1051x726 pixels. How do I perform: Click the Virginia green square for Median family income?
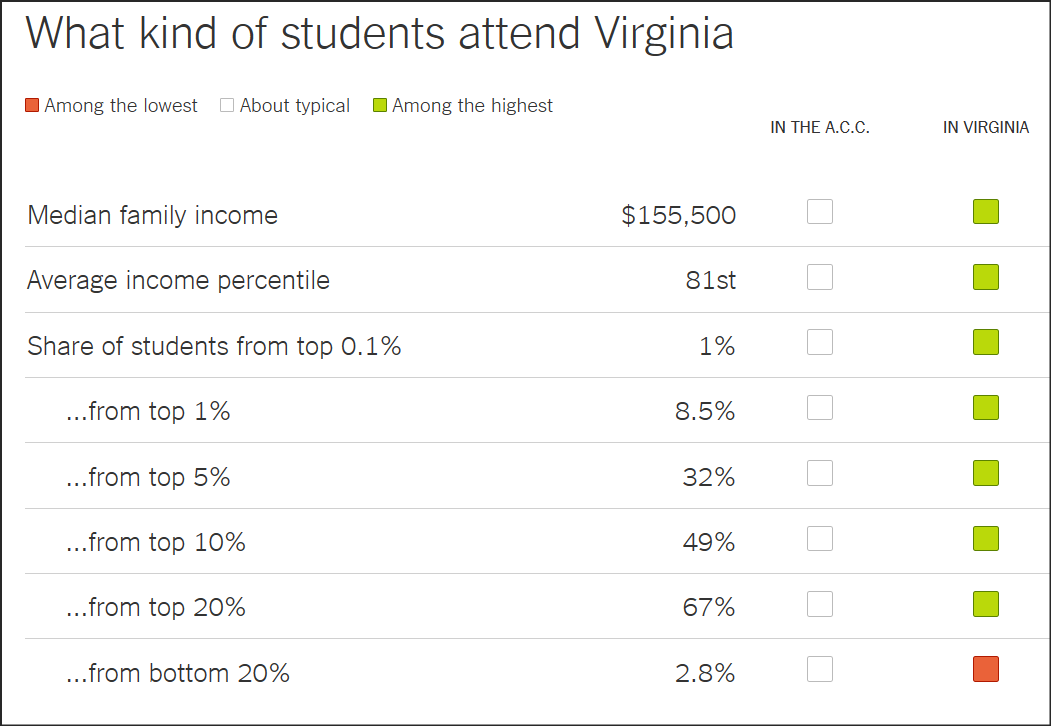tap(986, 212)
